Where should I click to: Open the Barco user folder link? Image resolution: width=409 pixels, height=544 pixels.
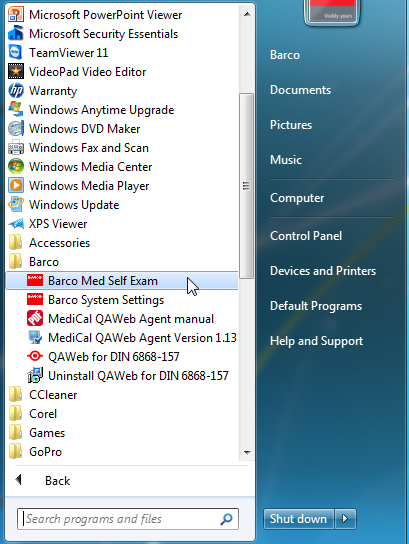(285, 55)
